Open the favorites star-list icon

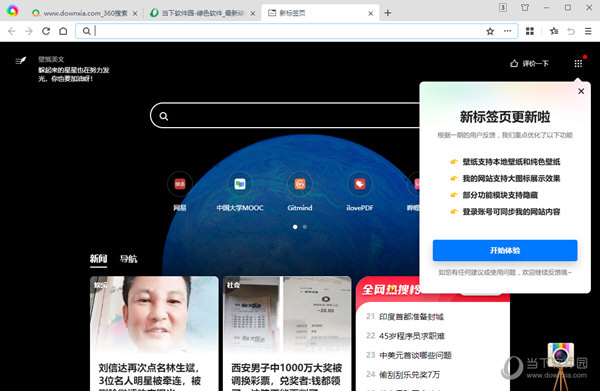coord(554,31)
